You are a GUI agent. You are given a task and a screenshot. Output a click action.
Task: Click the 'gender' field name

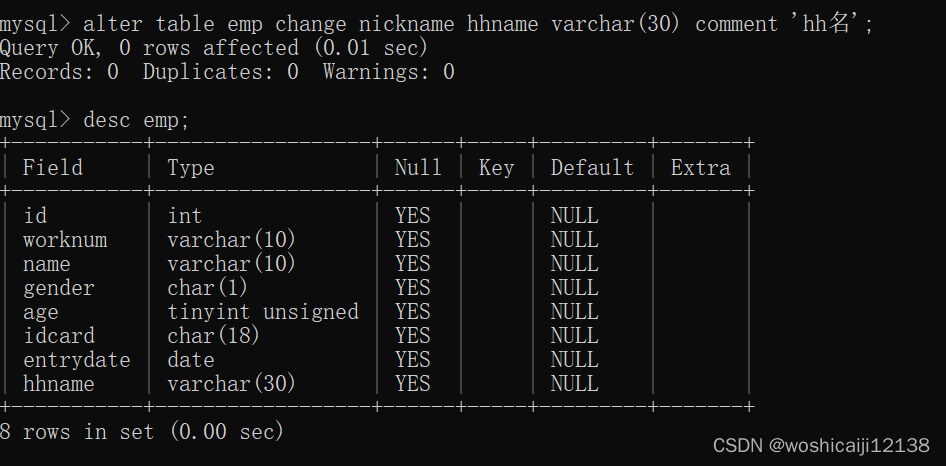59,288
